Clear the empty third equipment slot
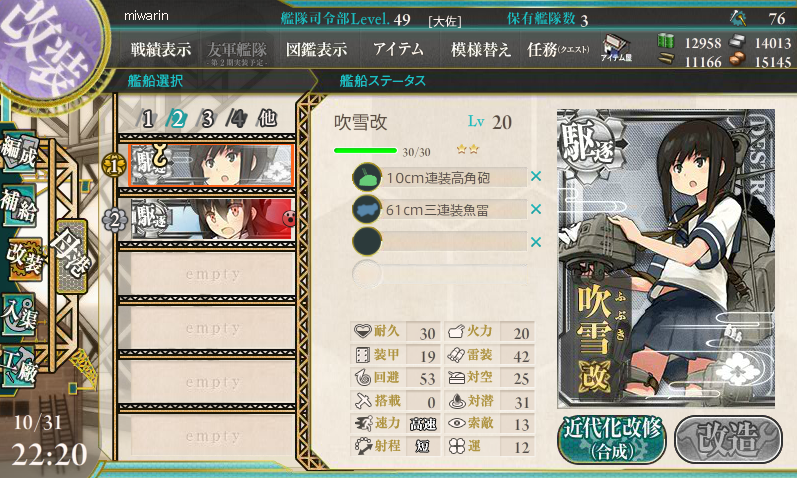Screen dimensions: 797x478 click(x=536, y=242)
